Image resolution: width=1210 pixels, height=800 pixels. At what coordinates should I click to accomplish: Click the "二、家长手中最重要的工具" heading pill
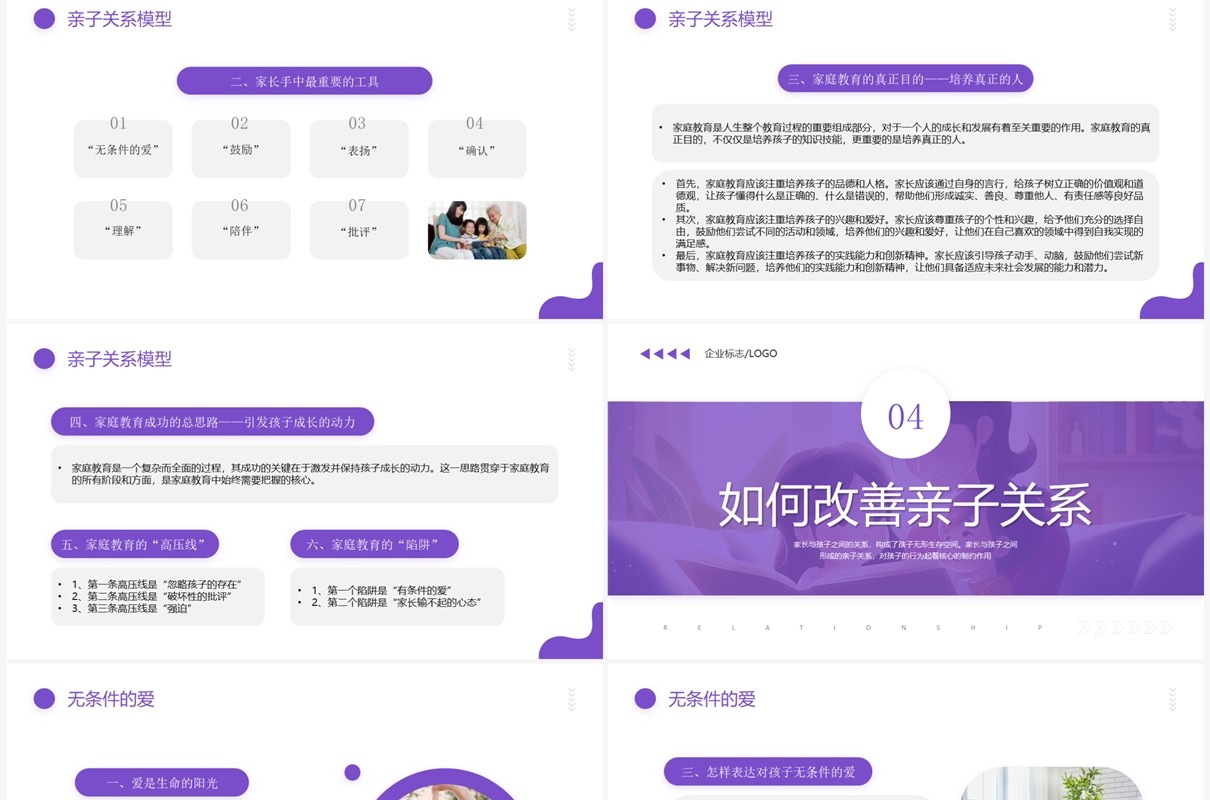305,81
